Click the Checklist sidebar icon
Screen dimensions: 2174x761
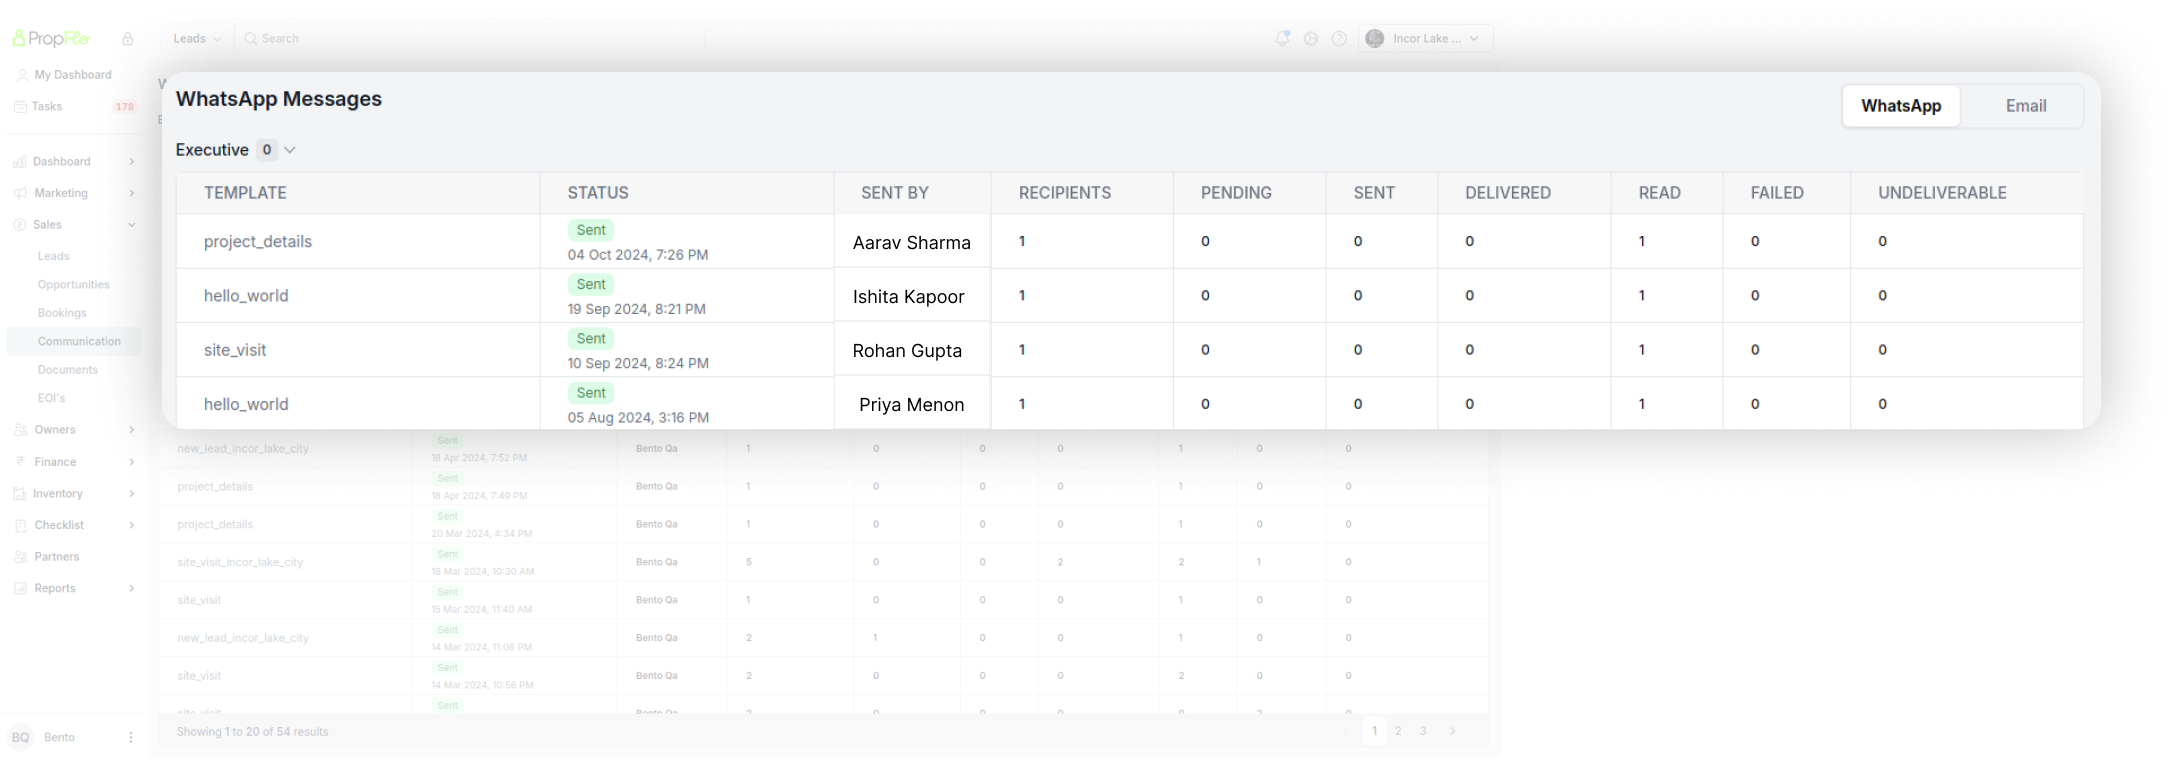(x=20, y=525)
